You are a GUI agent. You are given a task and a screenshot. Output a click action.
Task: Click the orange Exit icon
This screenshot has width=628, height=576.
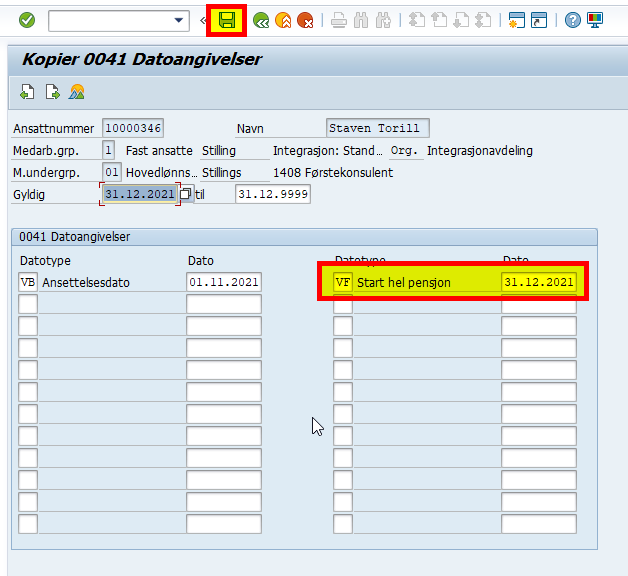pyautogui.click(x=283, y=20)
